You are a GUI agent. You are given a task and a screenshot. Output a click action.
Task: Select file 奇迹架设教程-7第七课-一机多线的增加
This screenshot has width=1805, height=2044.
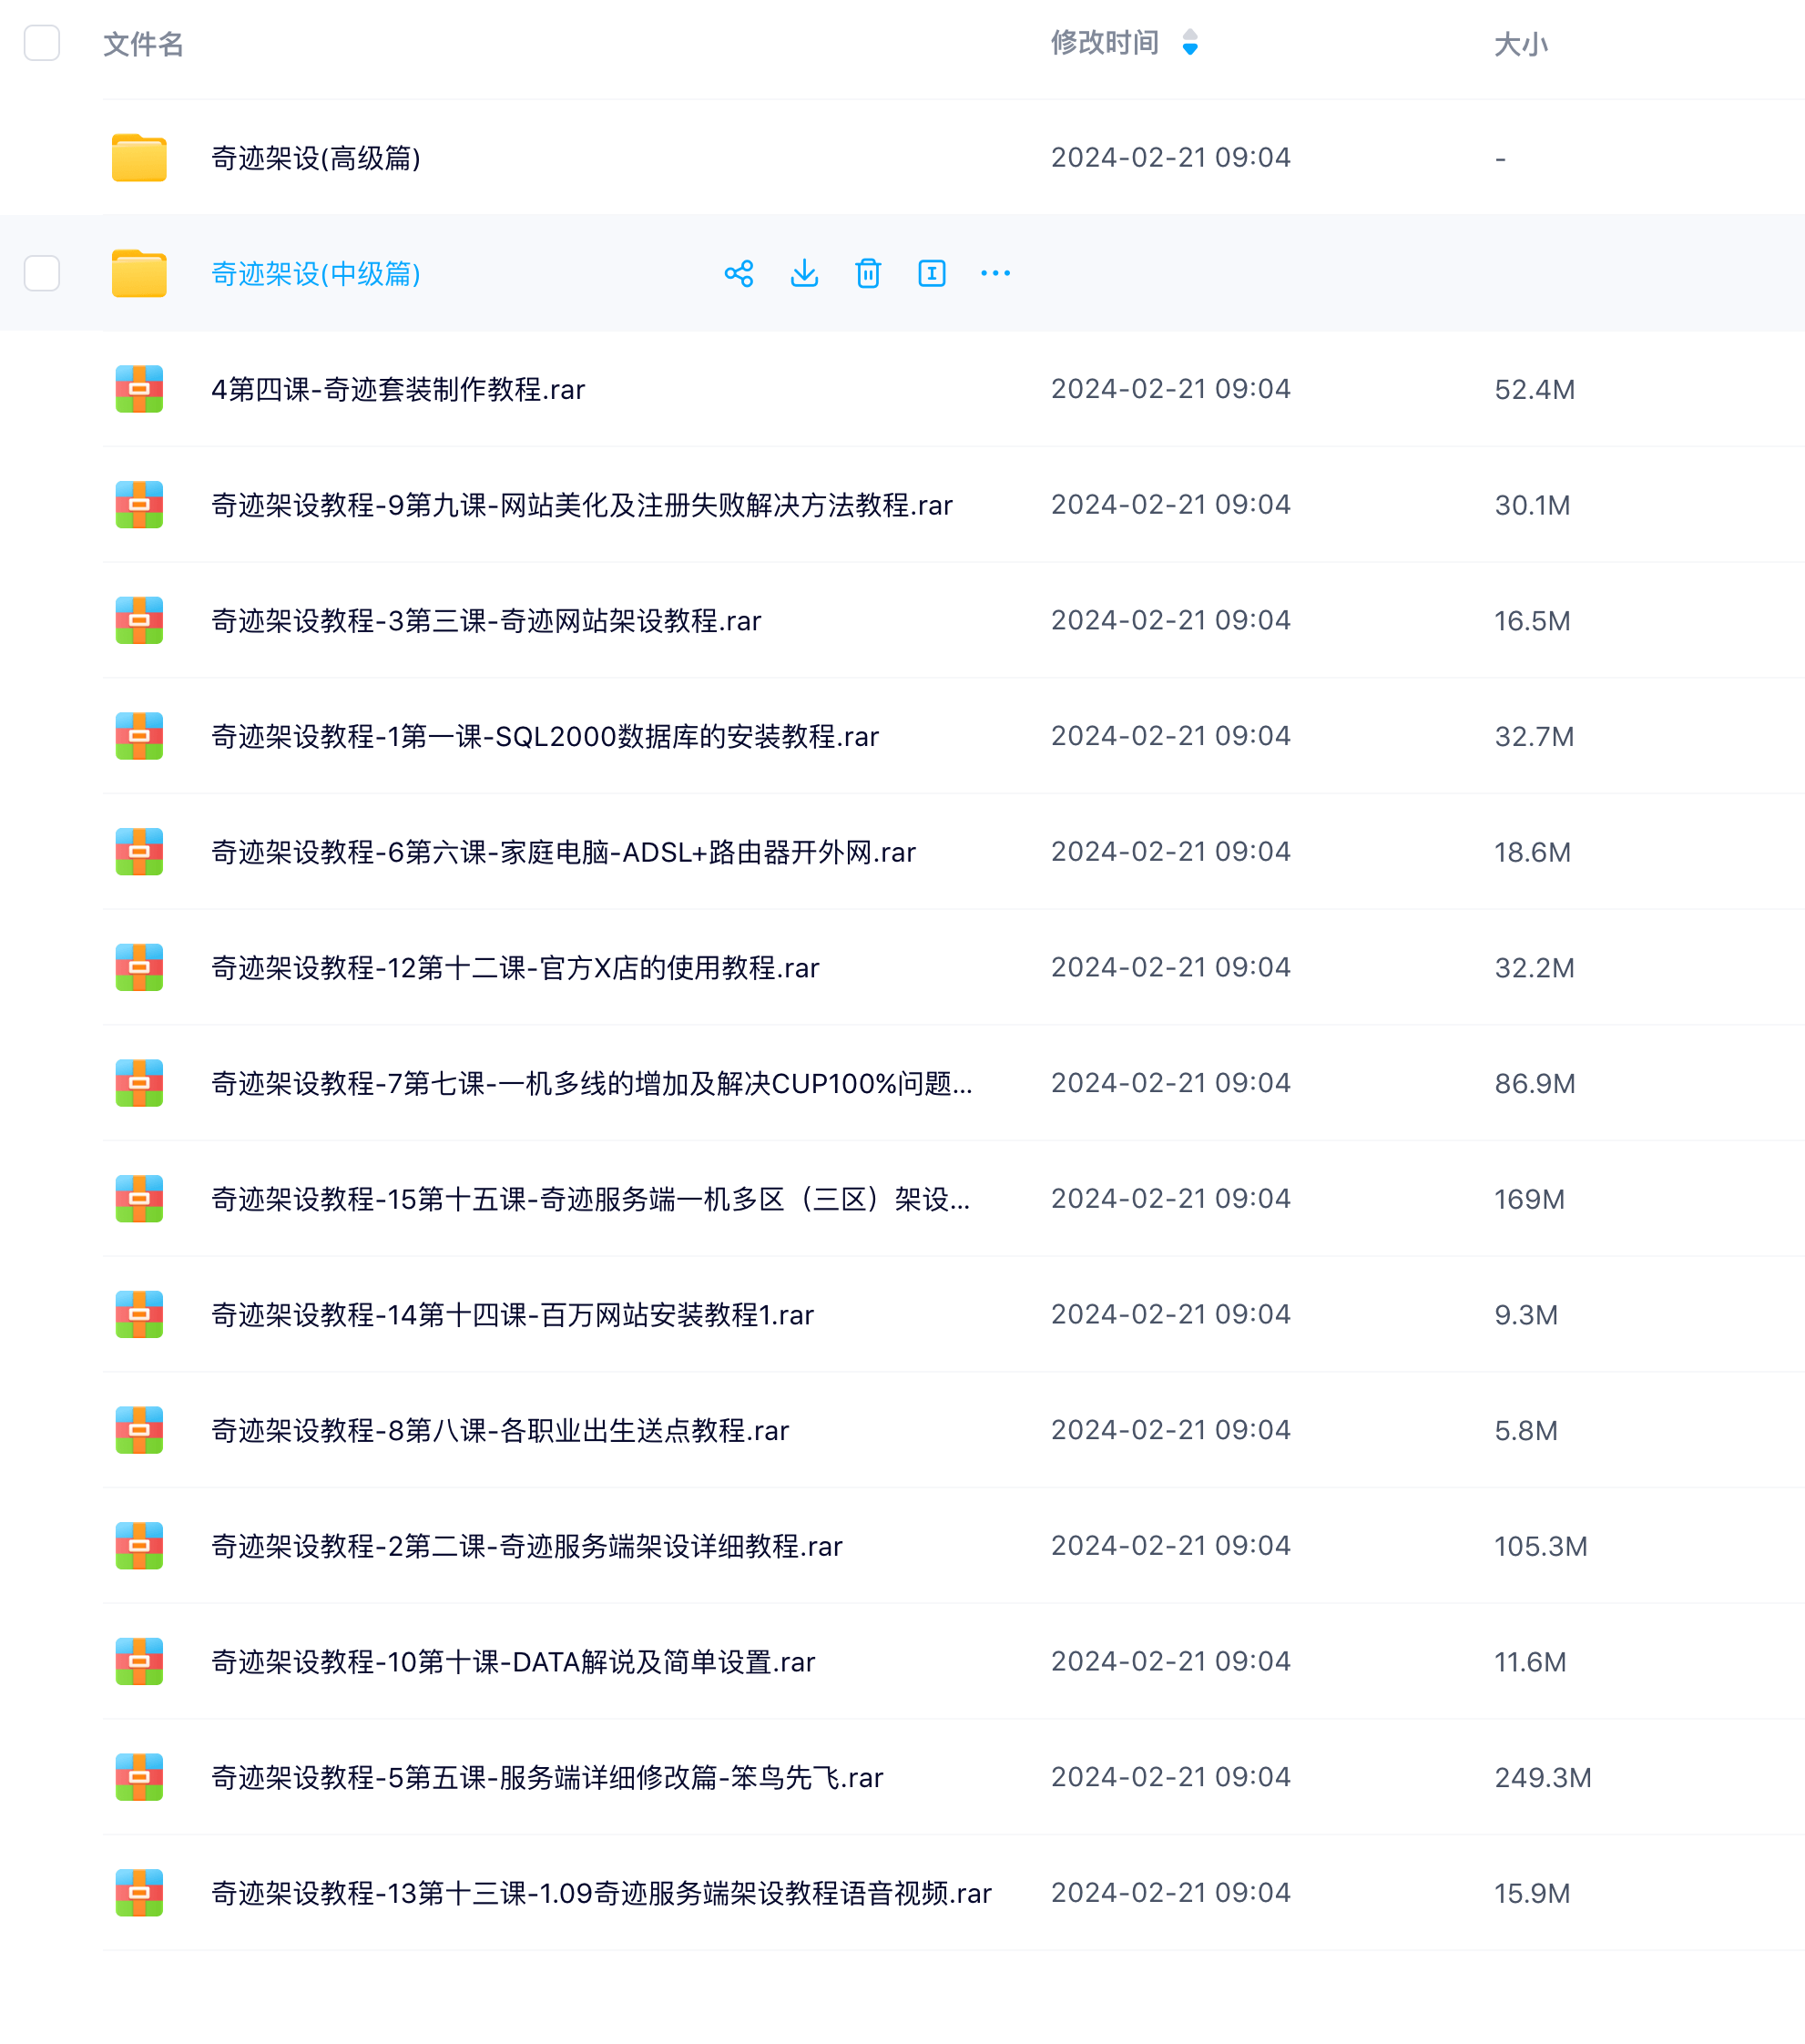coord(592,1083)
